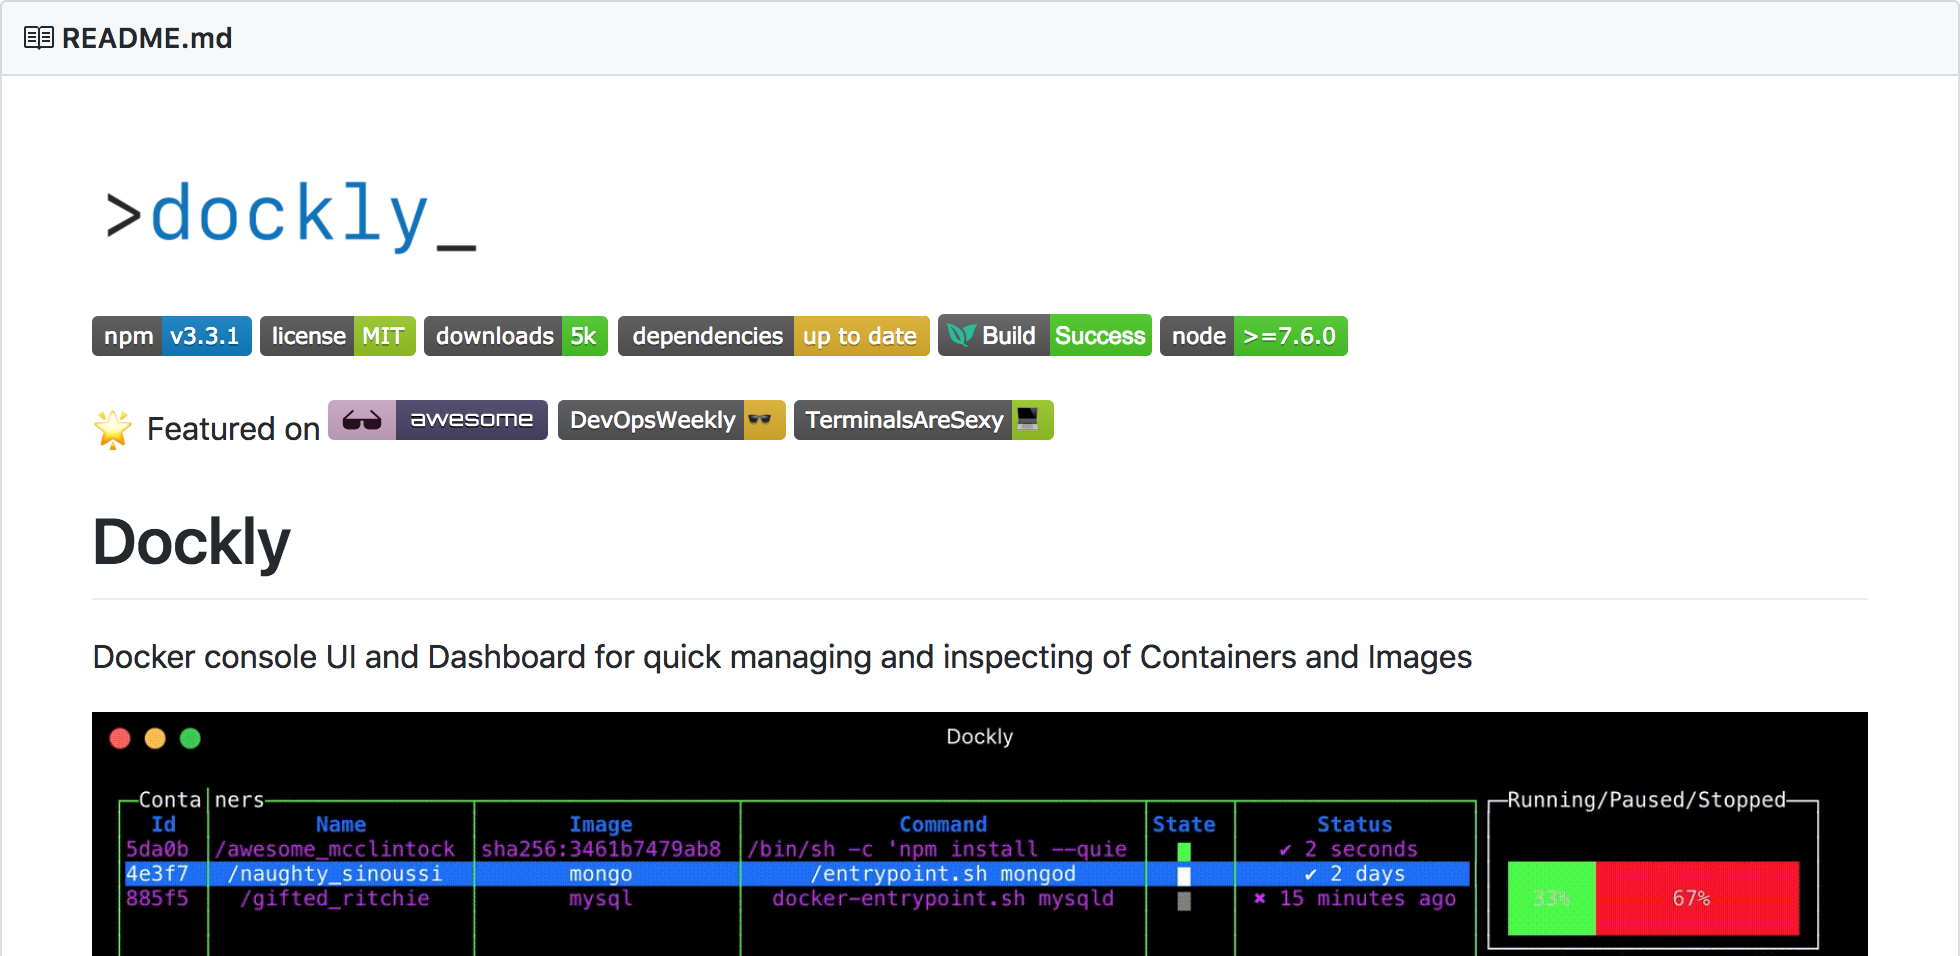
Task: Open the README.md file title
Action: click(147, 38)
